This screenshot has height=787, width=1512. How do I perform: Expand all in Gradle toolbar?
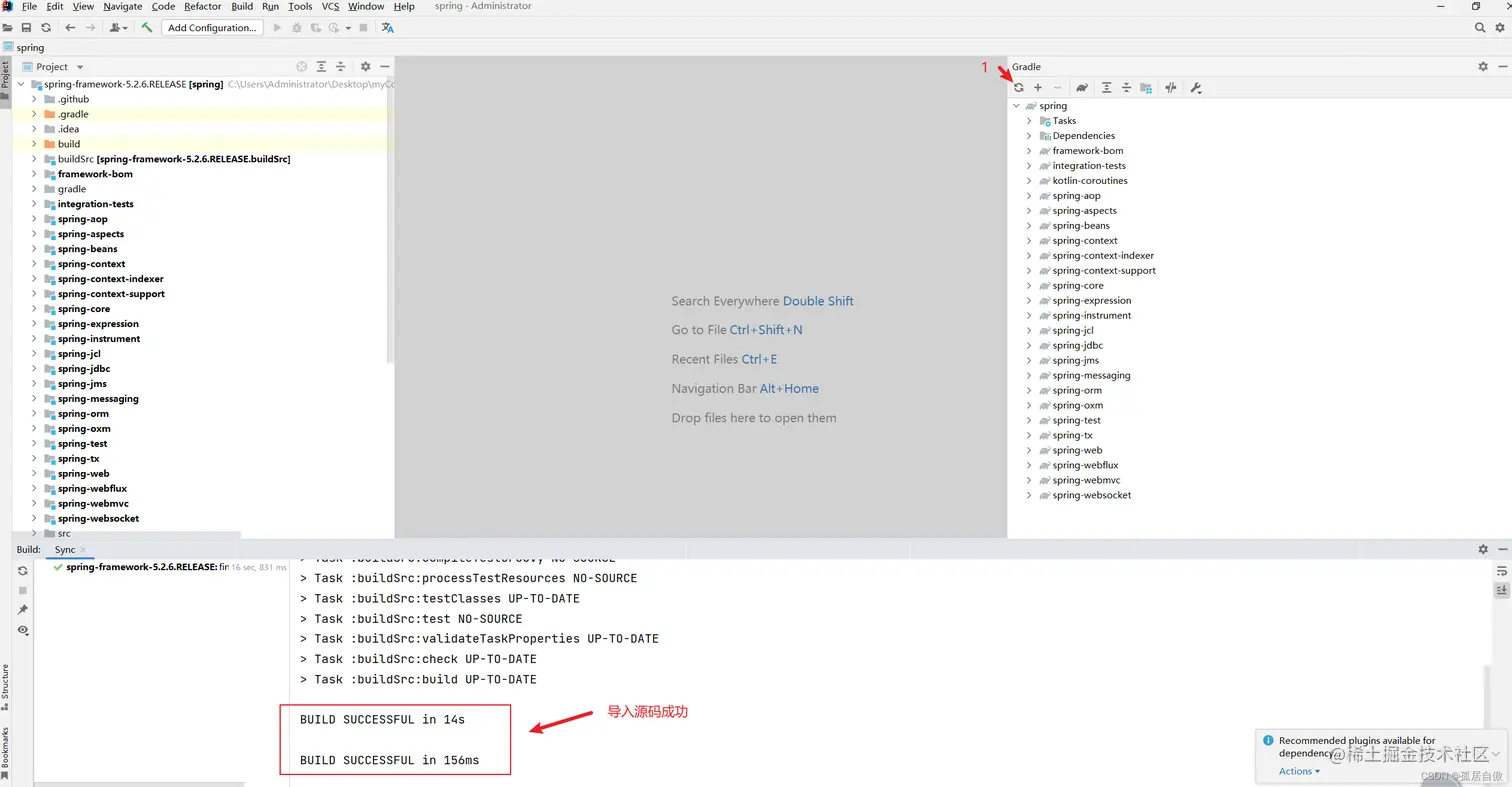[1107, 88]
